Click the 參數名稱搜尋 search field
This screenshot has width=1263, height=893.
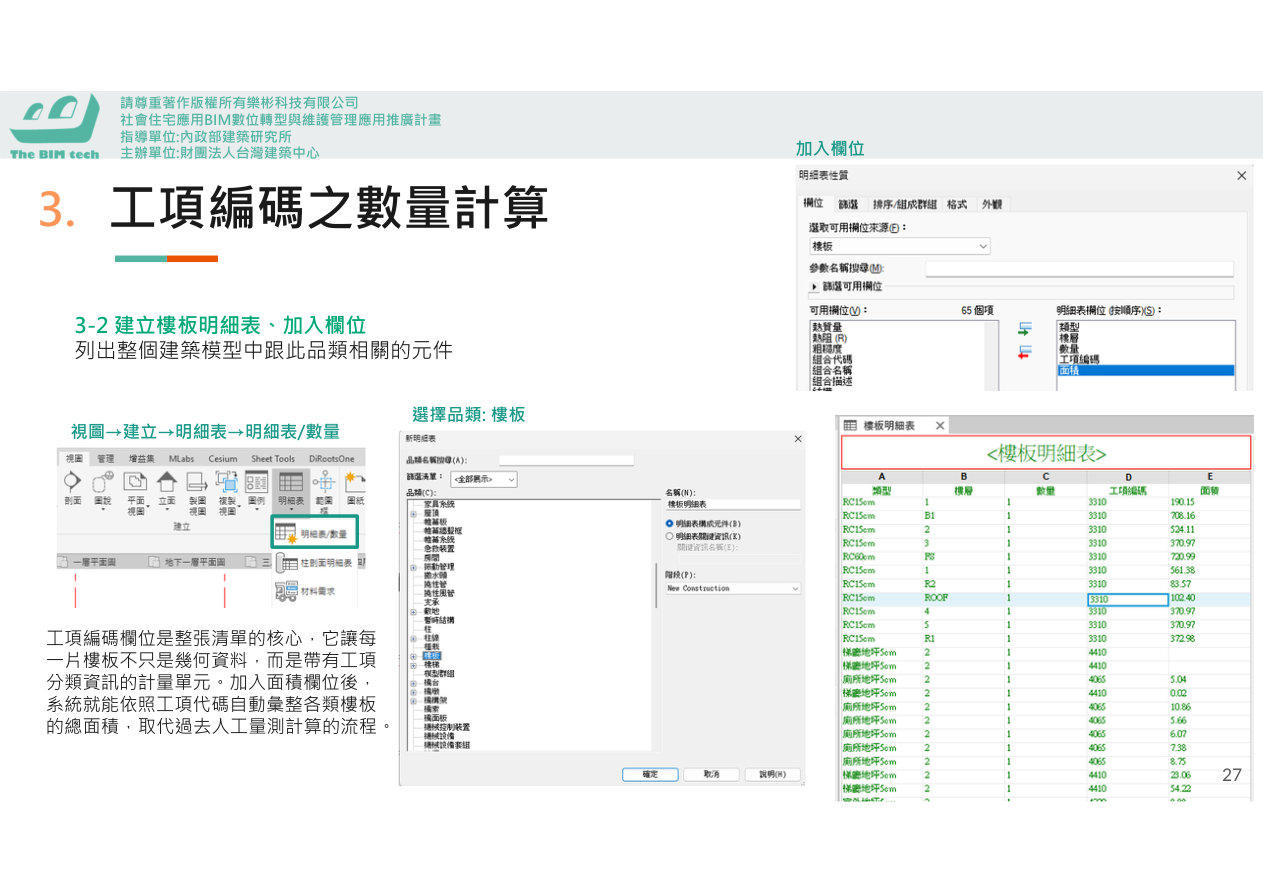click(1079, 268)
